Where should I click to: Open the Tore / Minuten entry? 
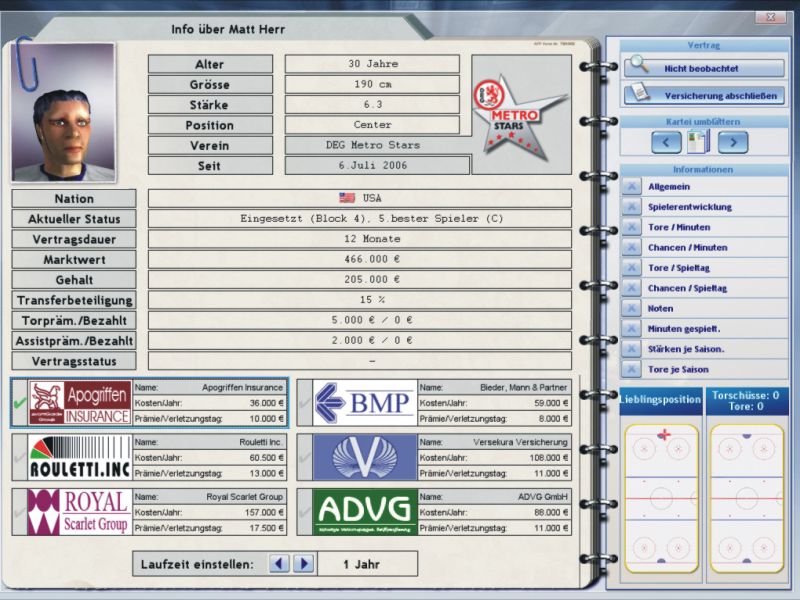679,227
